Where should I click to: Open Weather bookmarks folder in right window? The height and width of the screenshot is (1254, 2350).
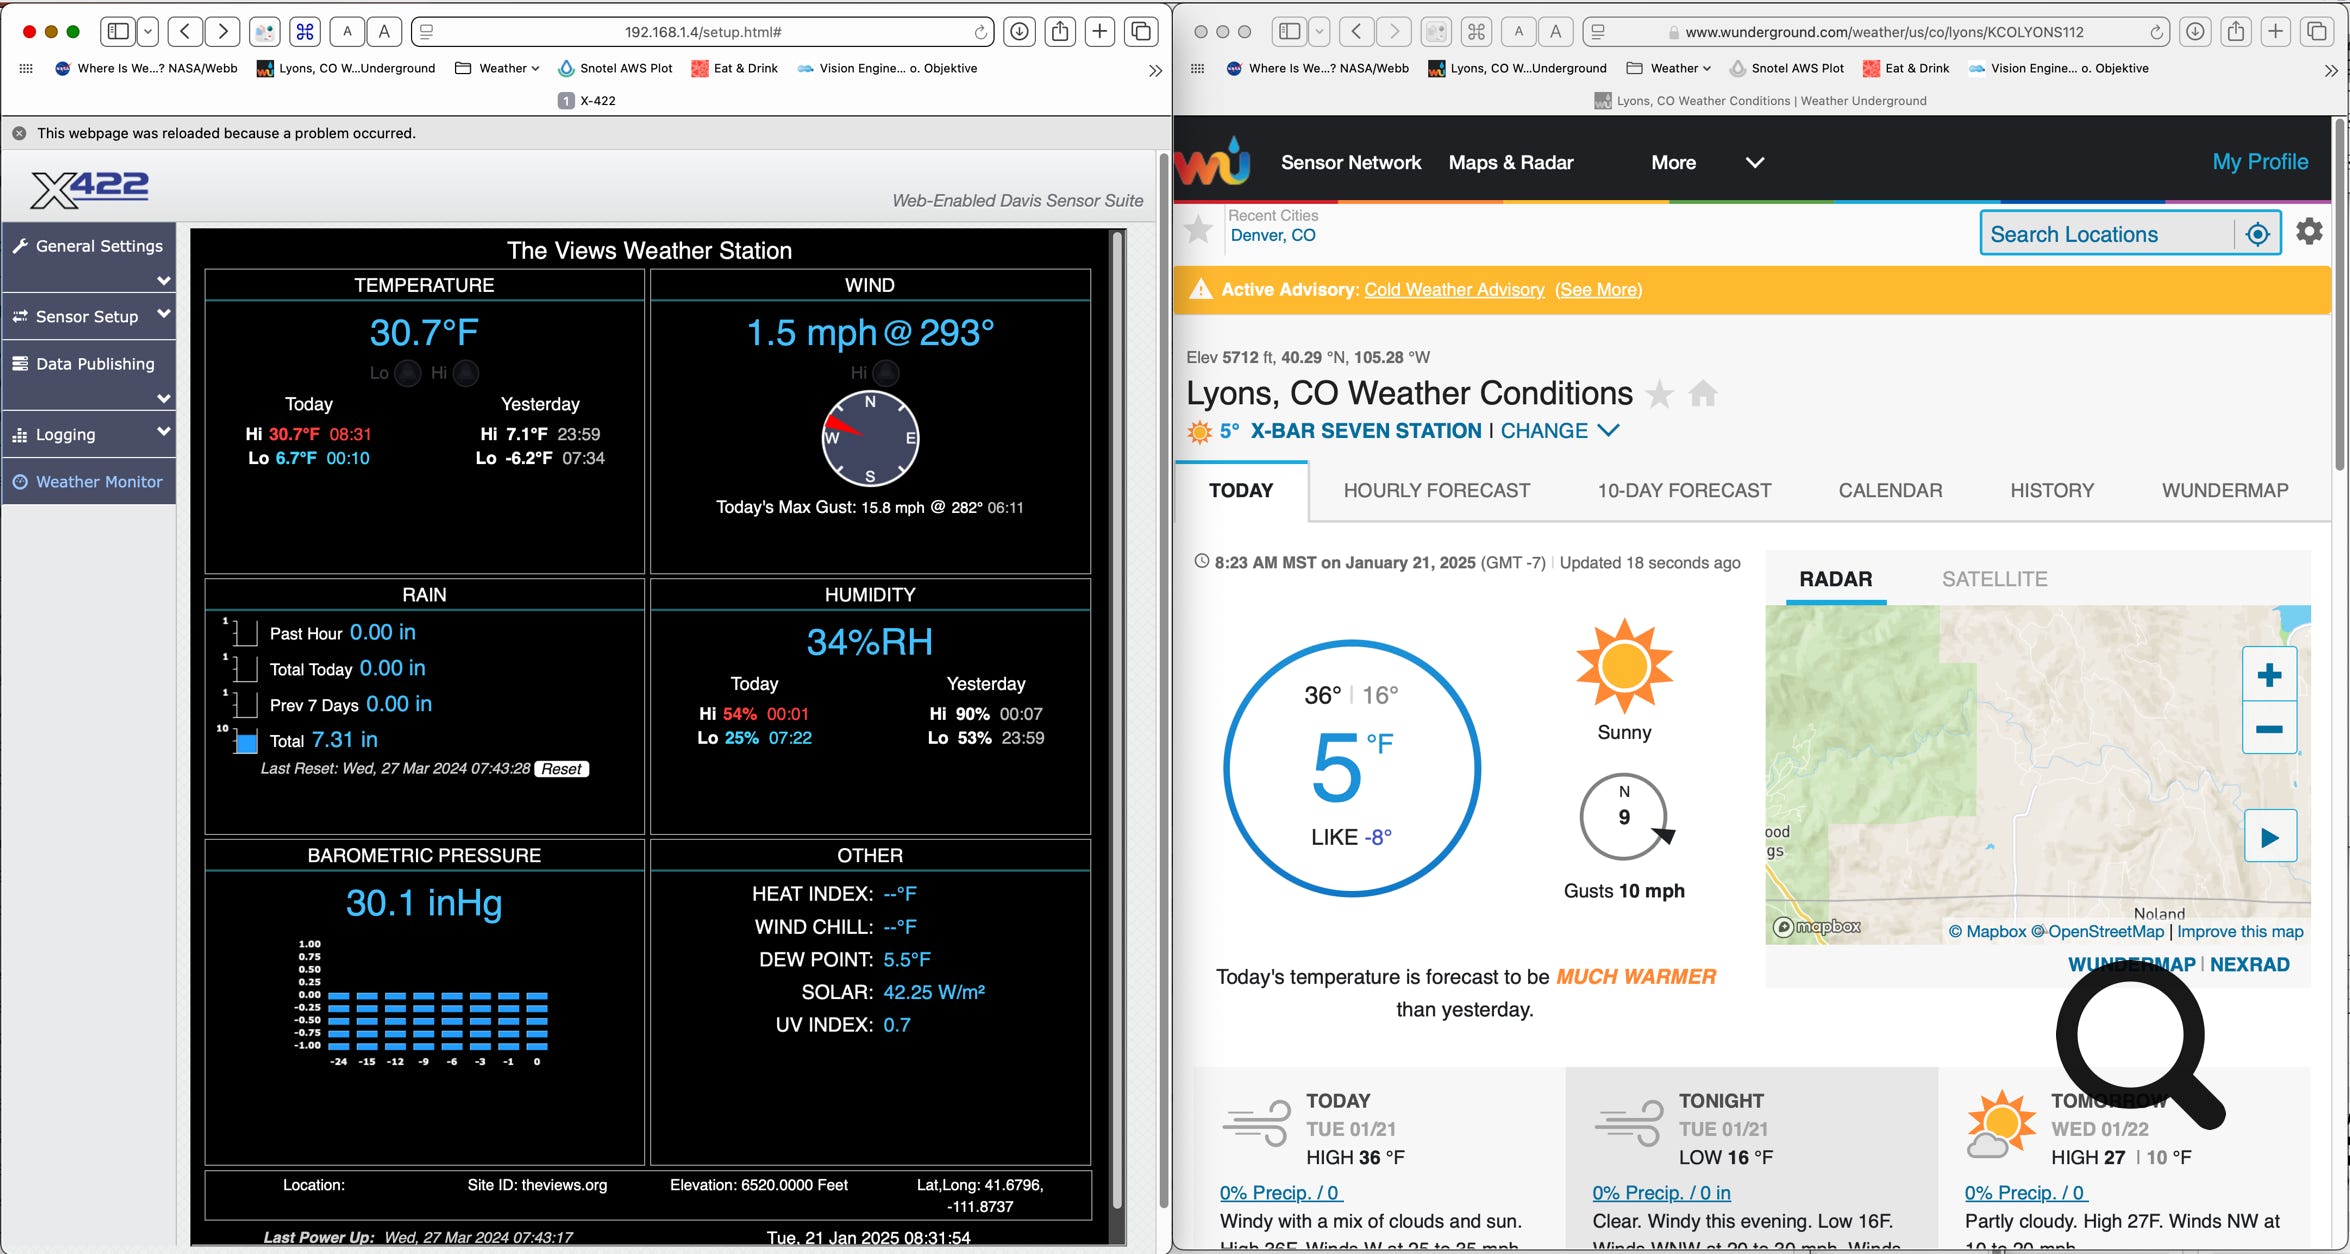click(x=1669, y=68)
